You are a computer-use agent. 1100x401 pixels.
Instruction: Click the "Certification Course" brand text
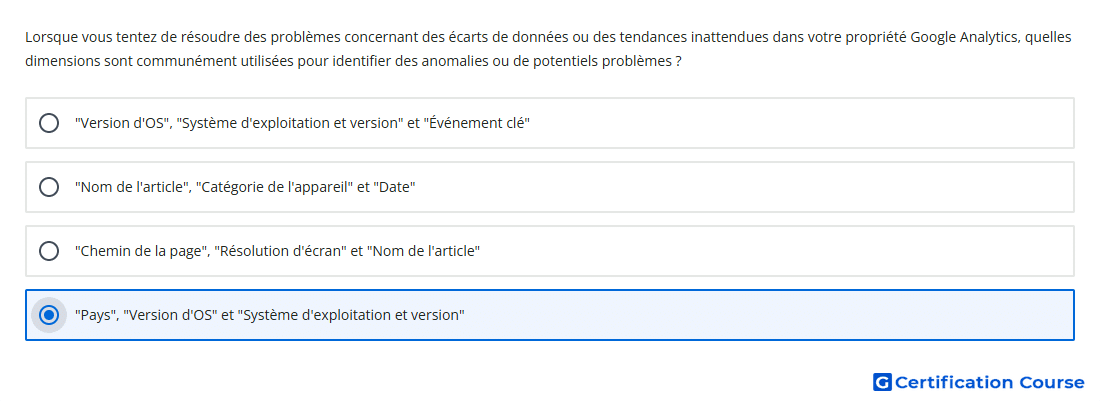click(x=989, y=383)
